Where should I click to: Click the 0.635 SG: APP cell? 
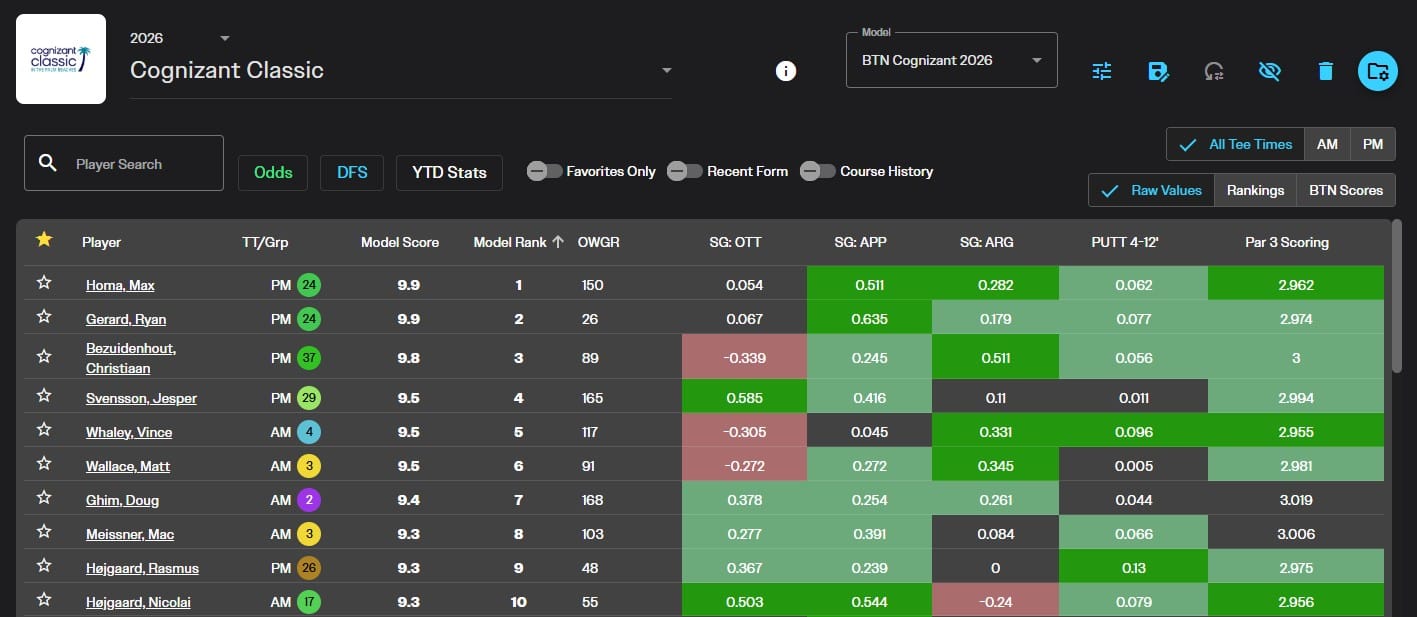pos(870,319)
